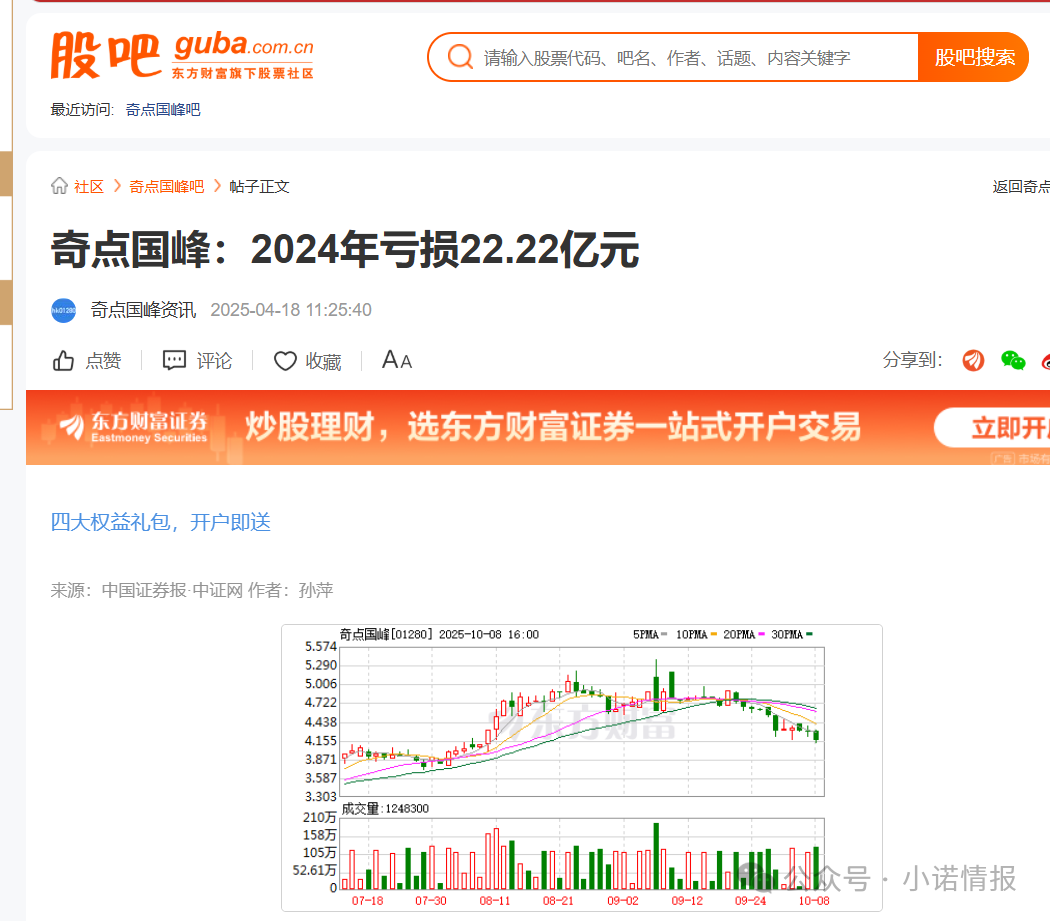Viewport: 1050px width, 921px height.
Task: Go to 社区 in the breadcrumb
Action: coord(88,186)
